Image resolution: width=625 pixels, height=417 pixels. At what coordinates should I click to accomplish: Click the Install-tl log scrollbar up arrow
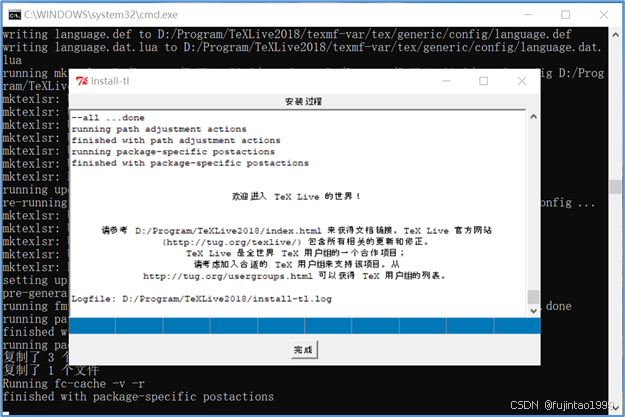[533, 117]
